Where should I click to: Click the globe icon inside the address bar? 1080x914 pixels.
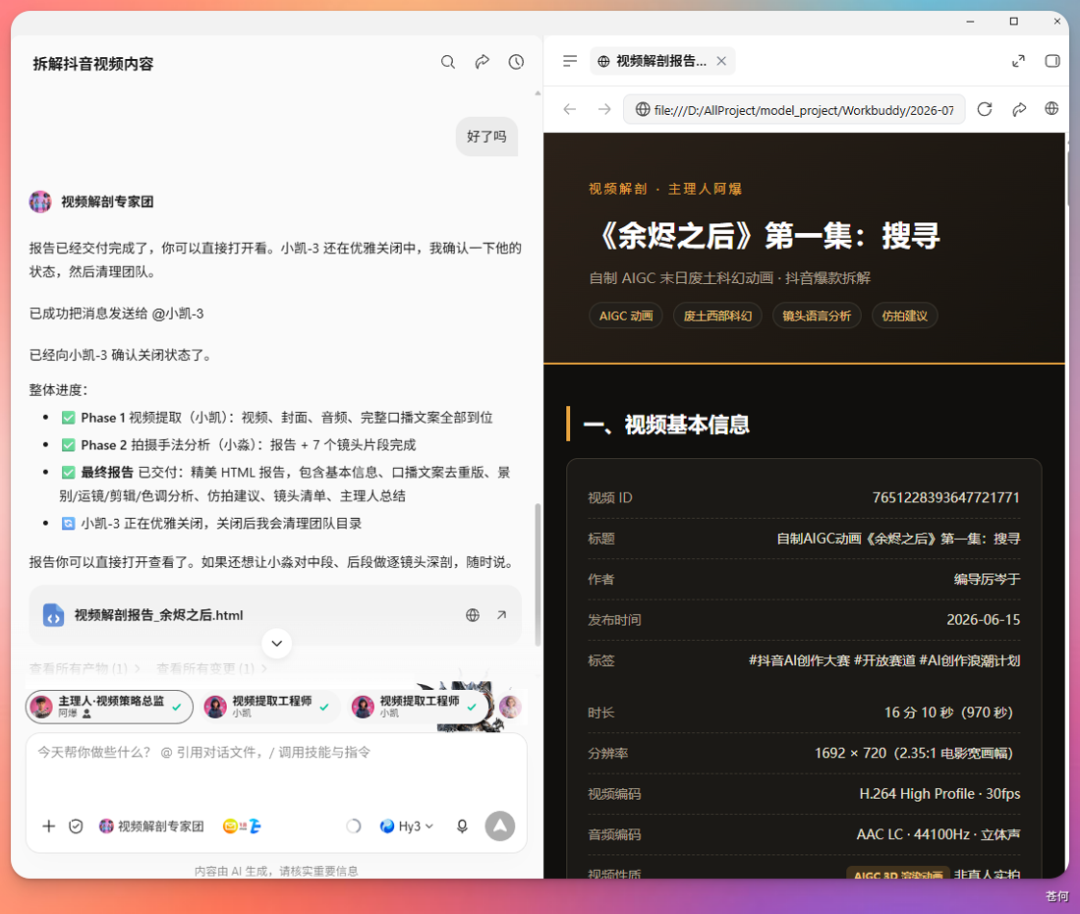[x=642, y=110]
